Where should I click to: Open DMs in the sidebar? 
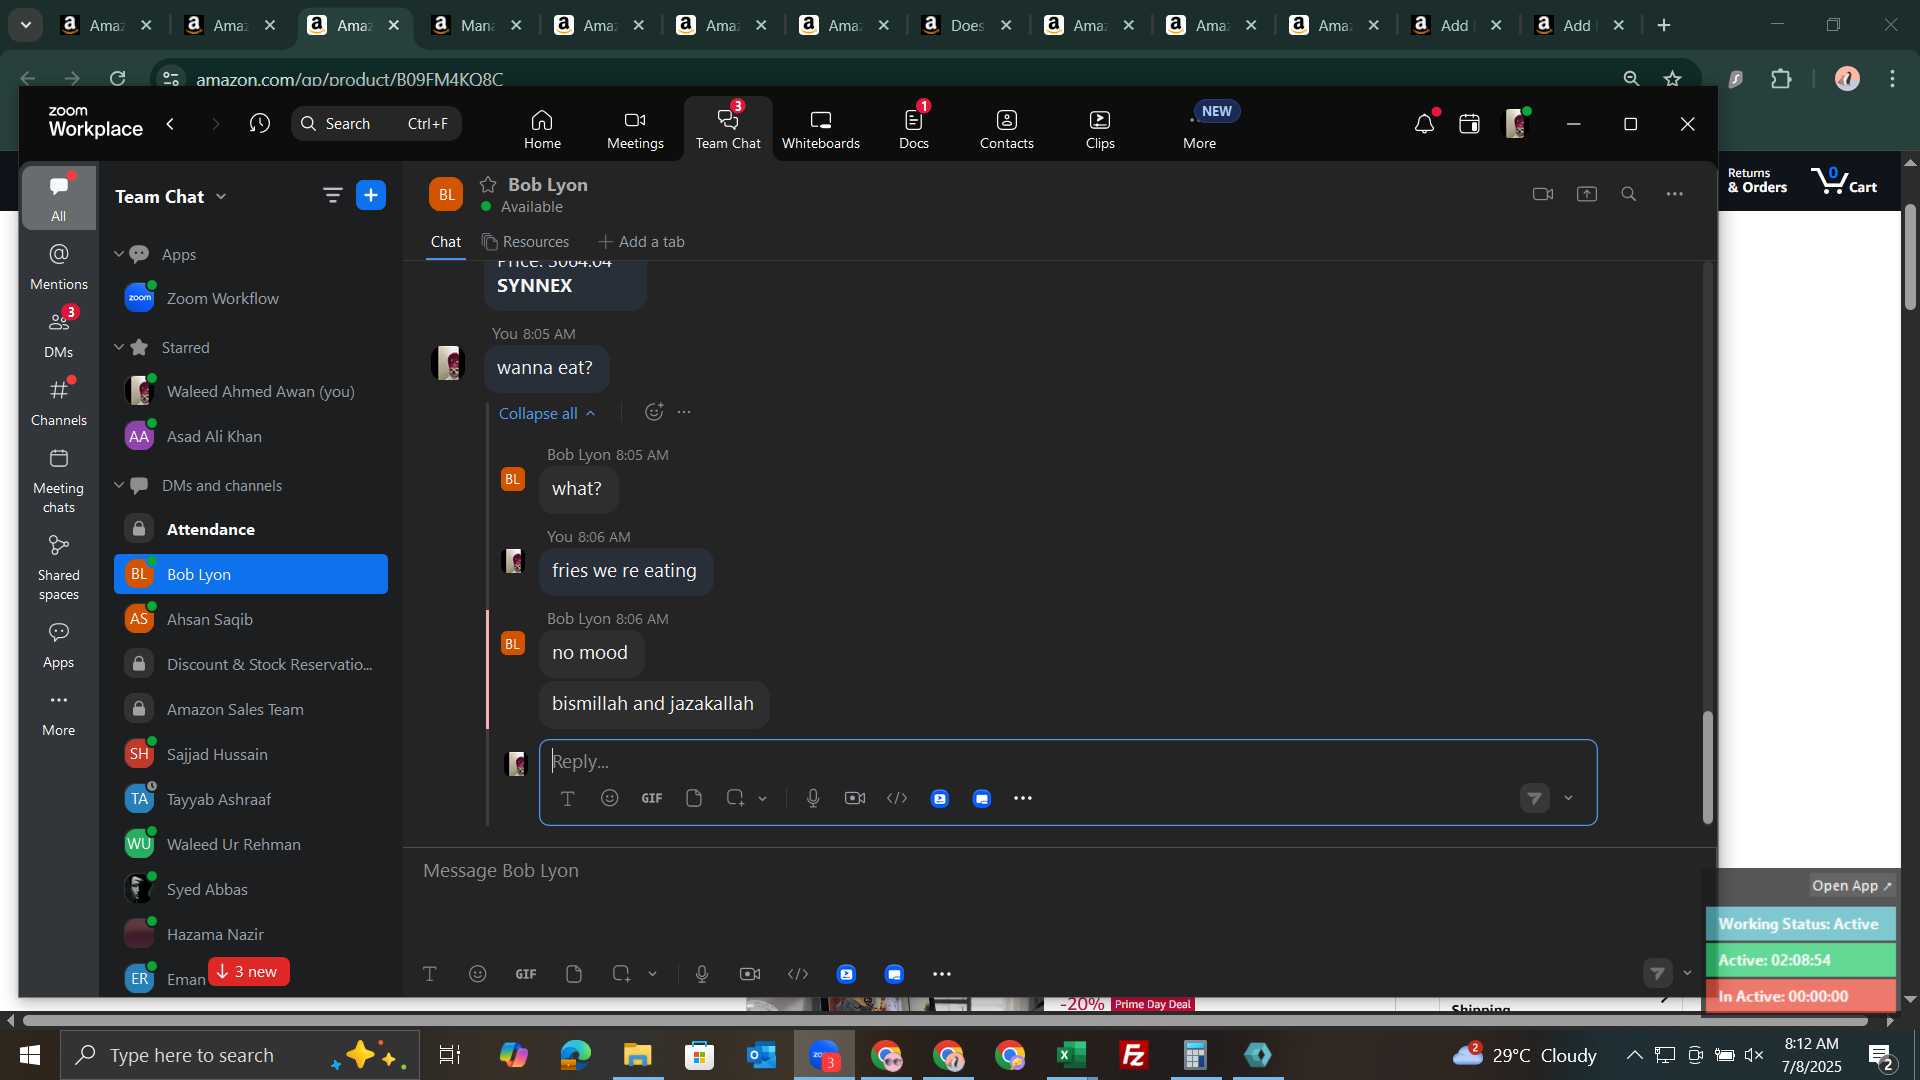click(59, 335)
